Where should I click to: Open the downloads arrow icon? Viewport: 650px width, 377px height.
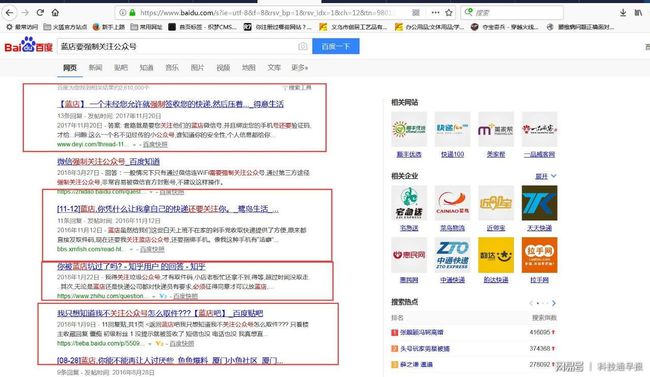[x=623, y=13]
